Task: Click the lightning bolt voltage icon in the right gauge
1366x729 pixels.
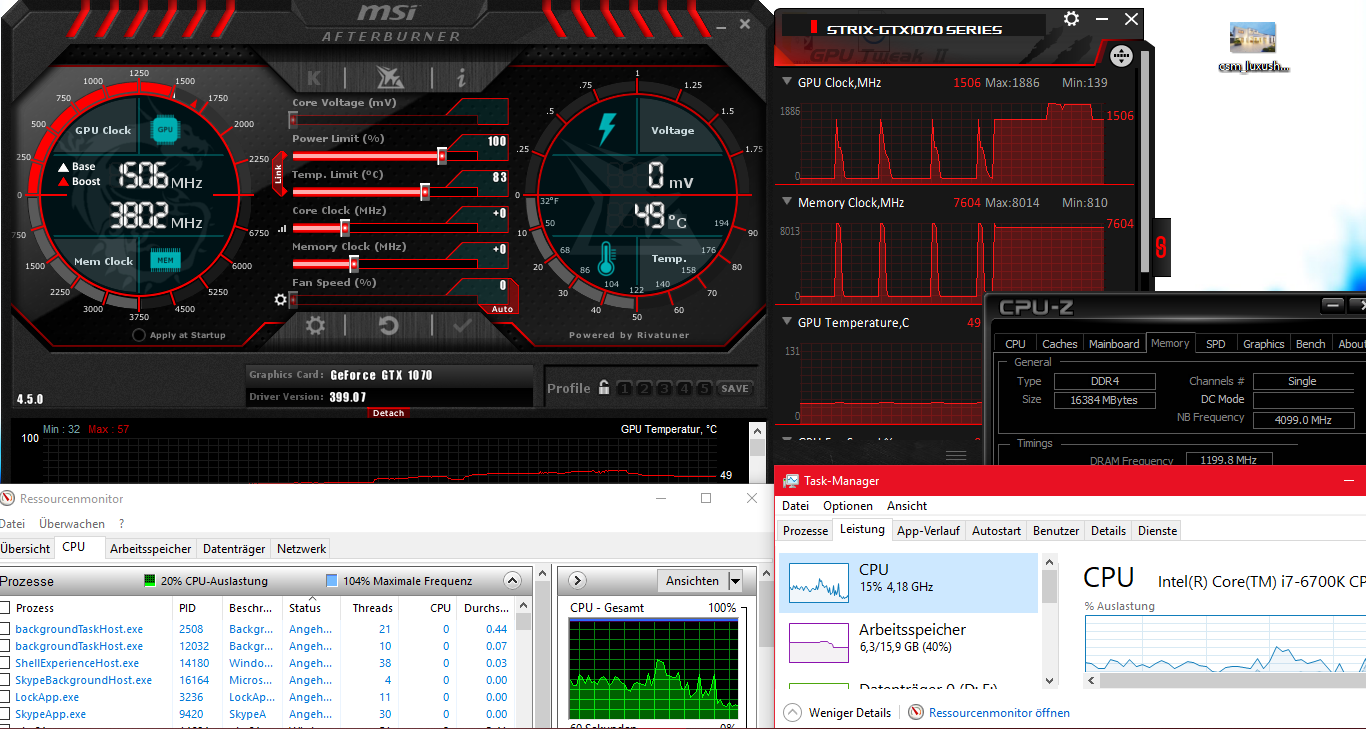Action: [x=608, y=129]
